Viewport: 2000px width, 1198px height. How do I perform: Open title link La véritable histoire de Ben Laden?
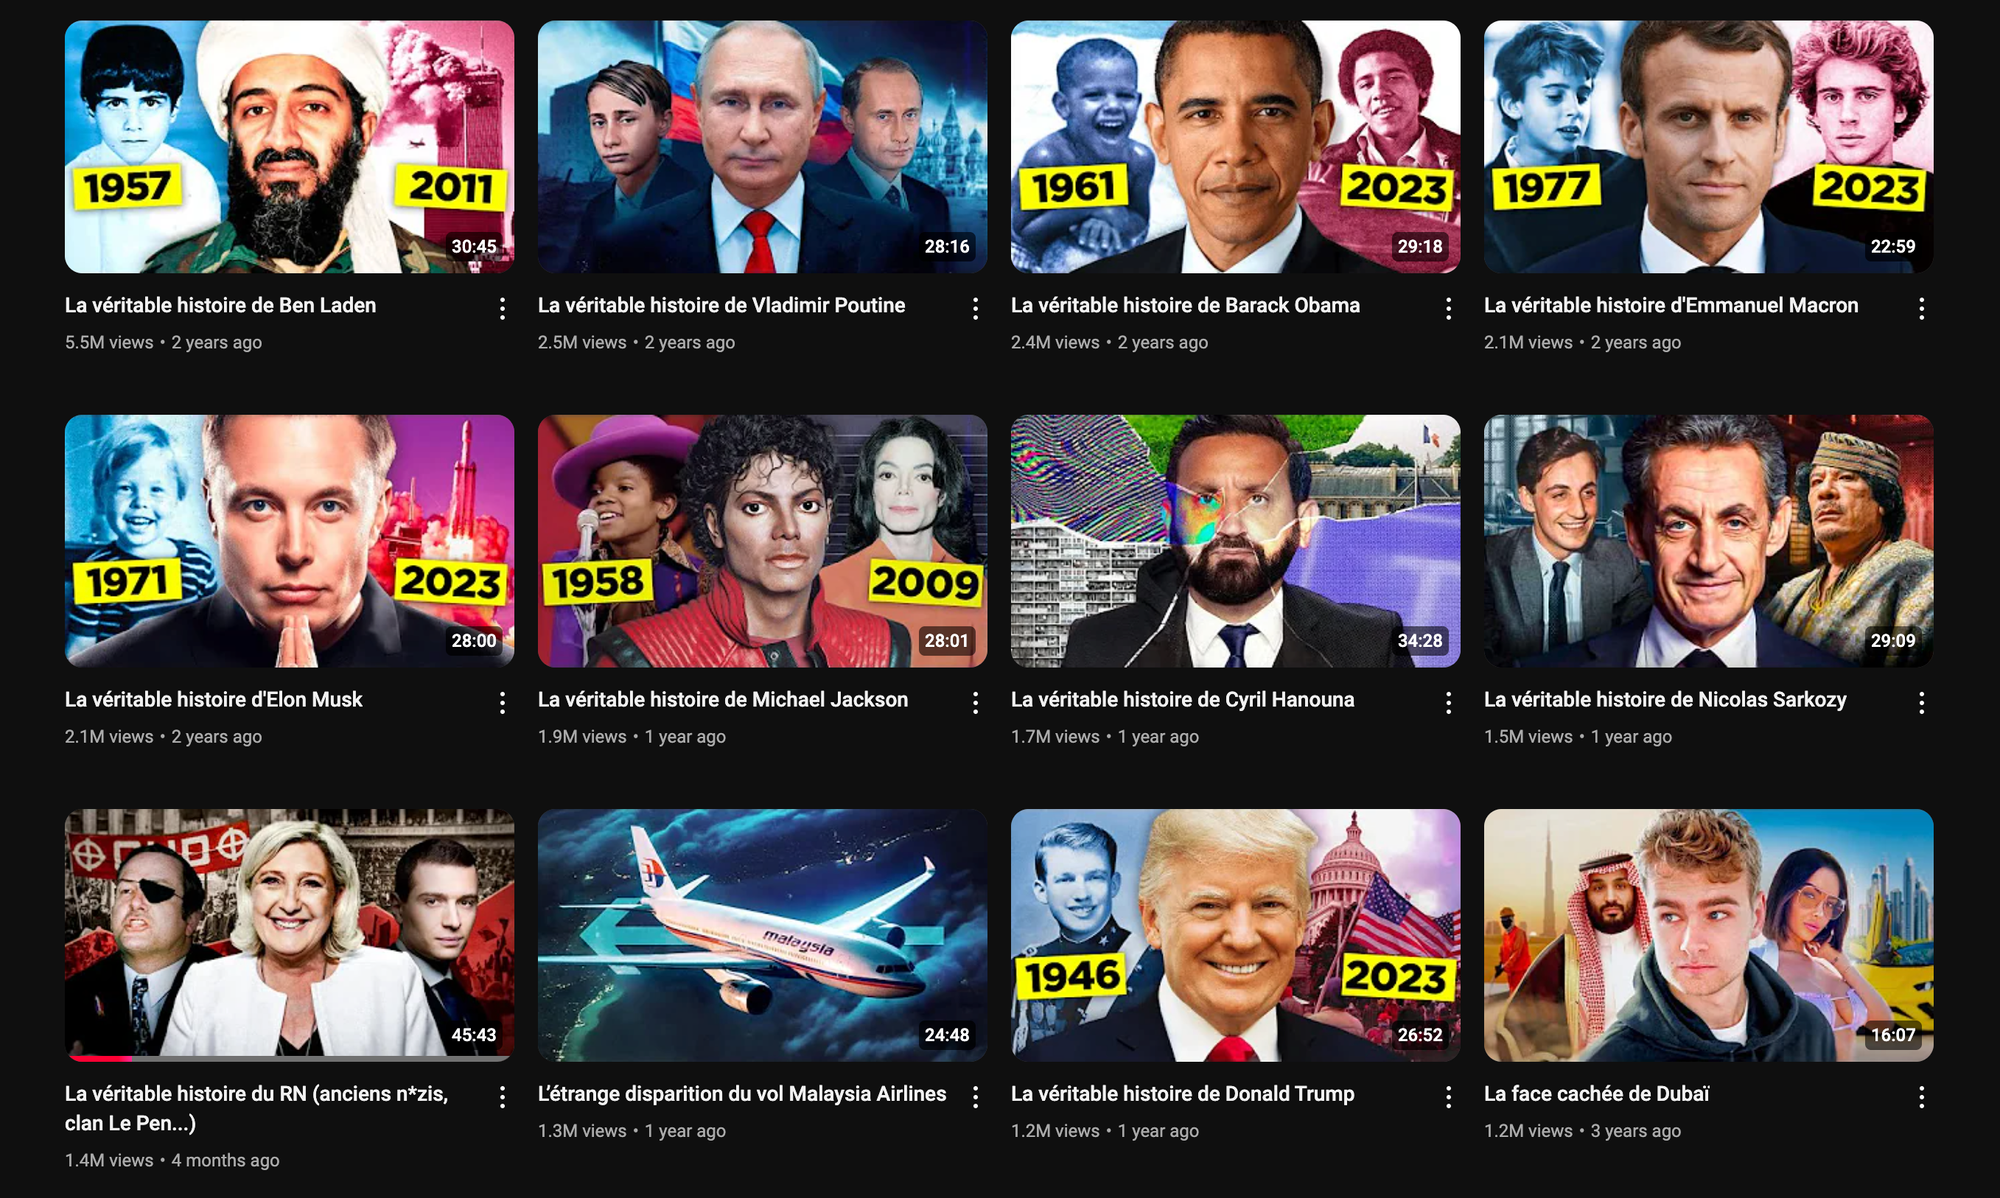point(221,305)
